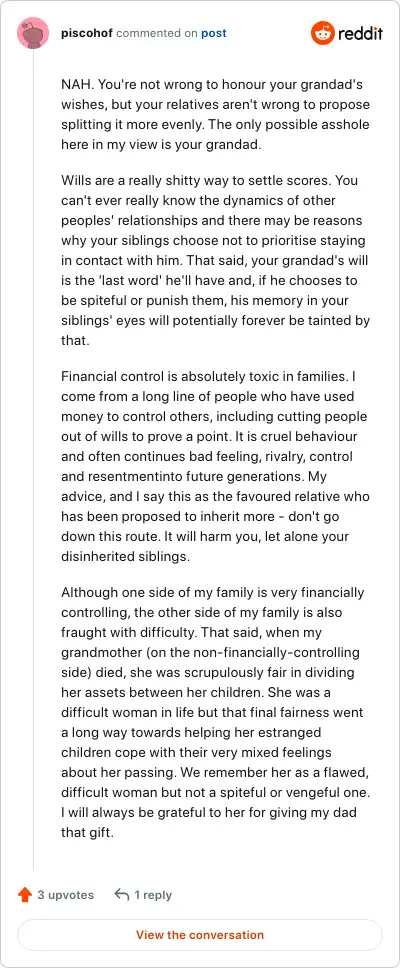Screen dimensions: 400x968
Task: Click the closing words "that gift."
Action: [x=88, y=833]
